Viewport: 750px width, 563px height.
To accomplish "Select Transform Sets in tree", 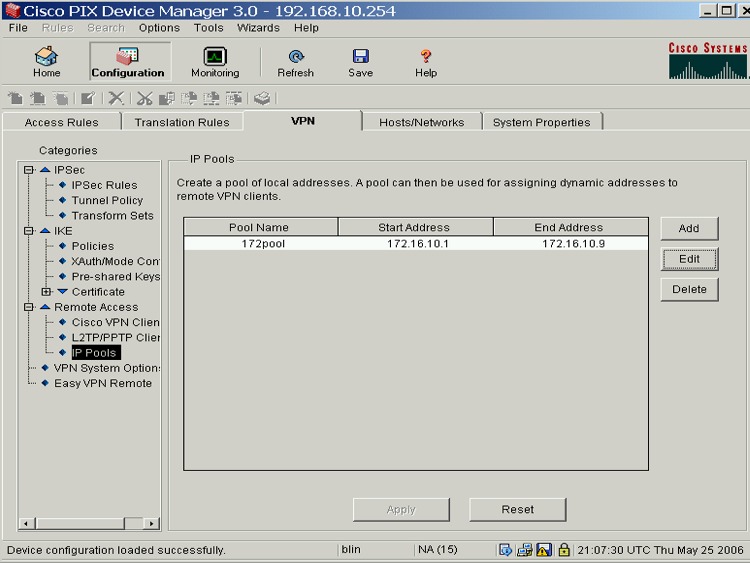I will point(112,216).
